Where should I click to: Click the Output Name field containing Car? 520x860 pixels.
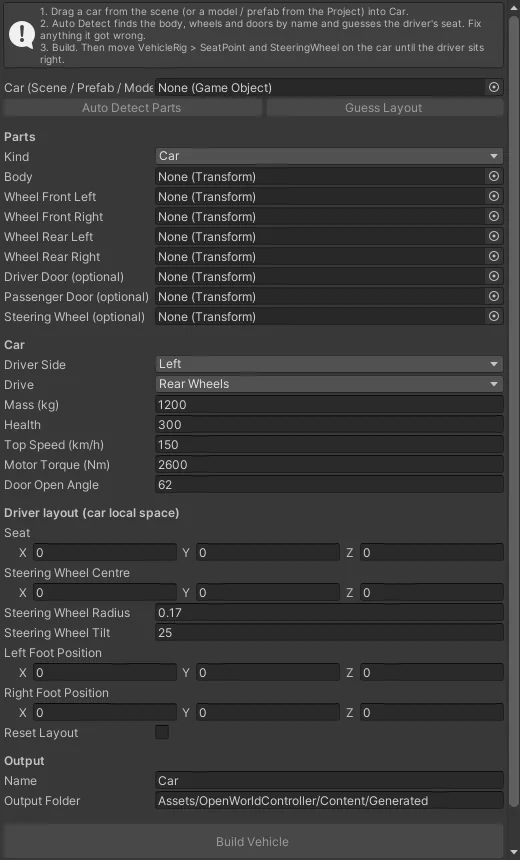(x=329, y=780)
